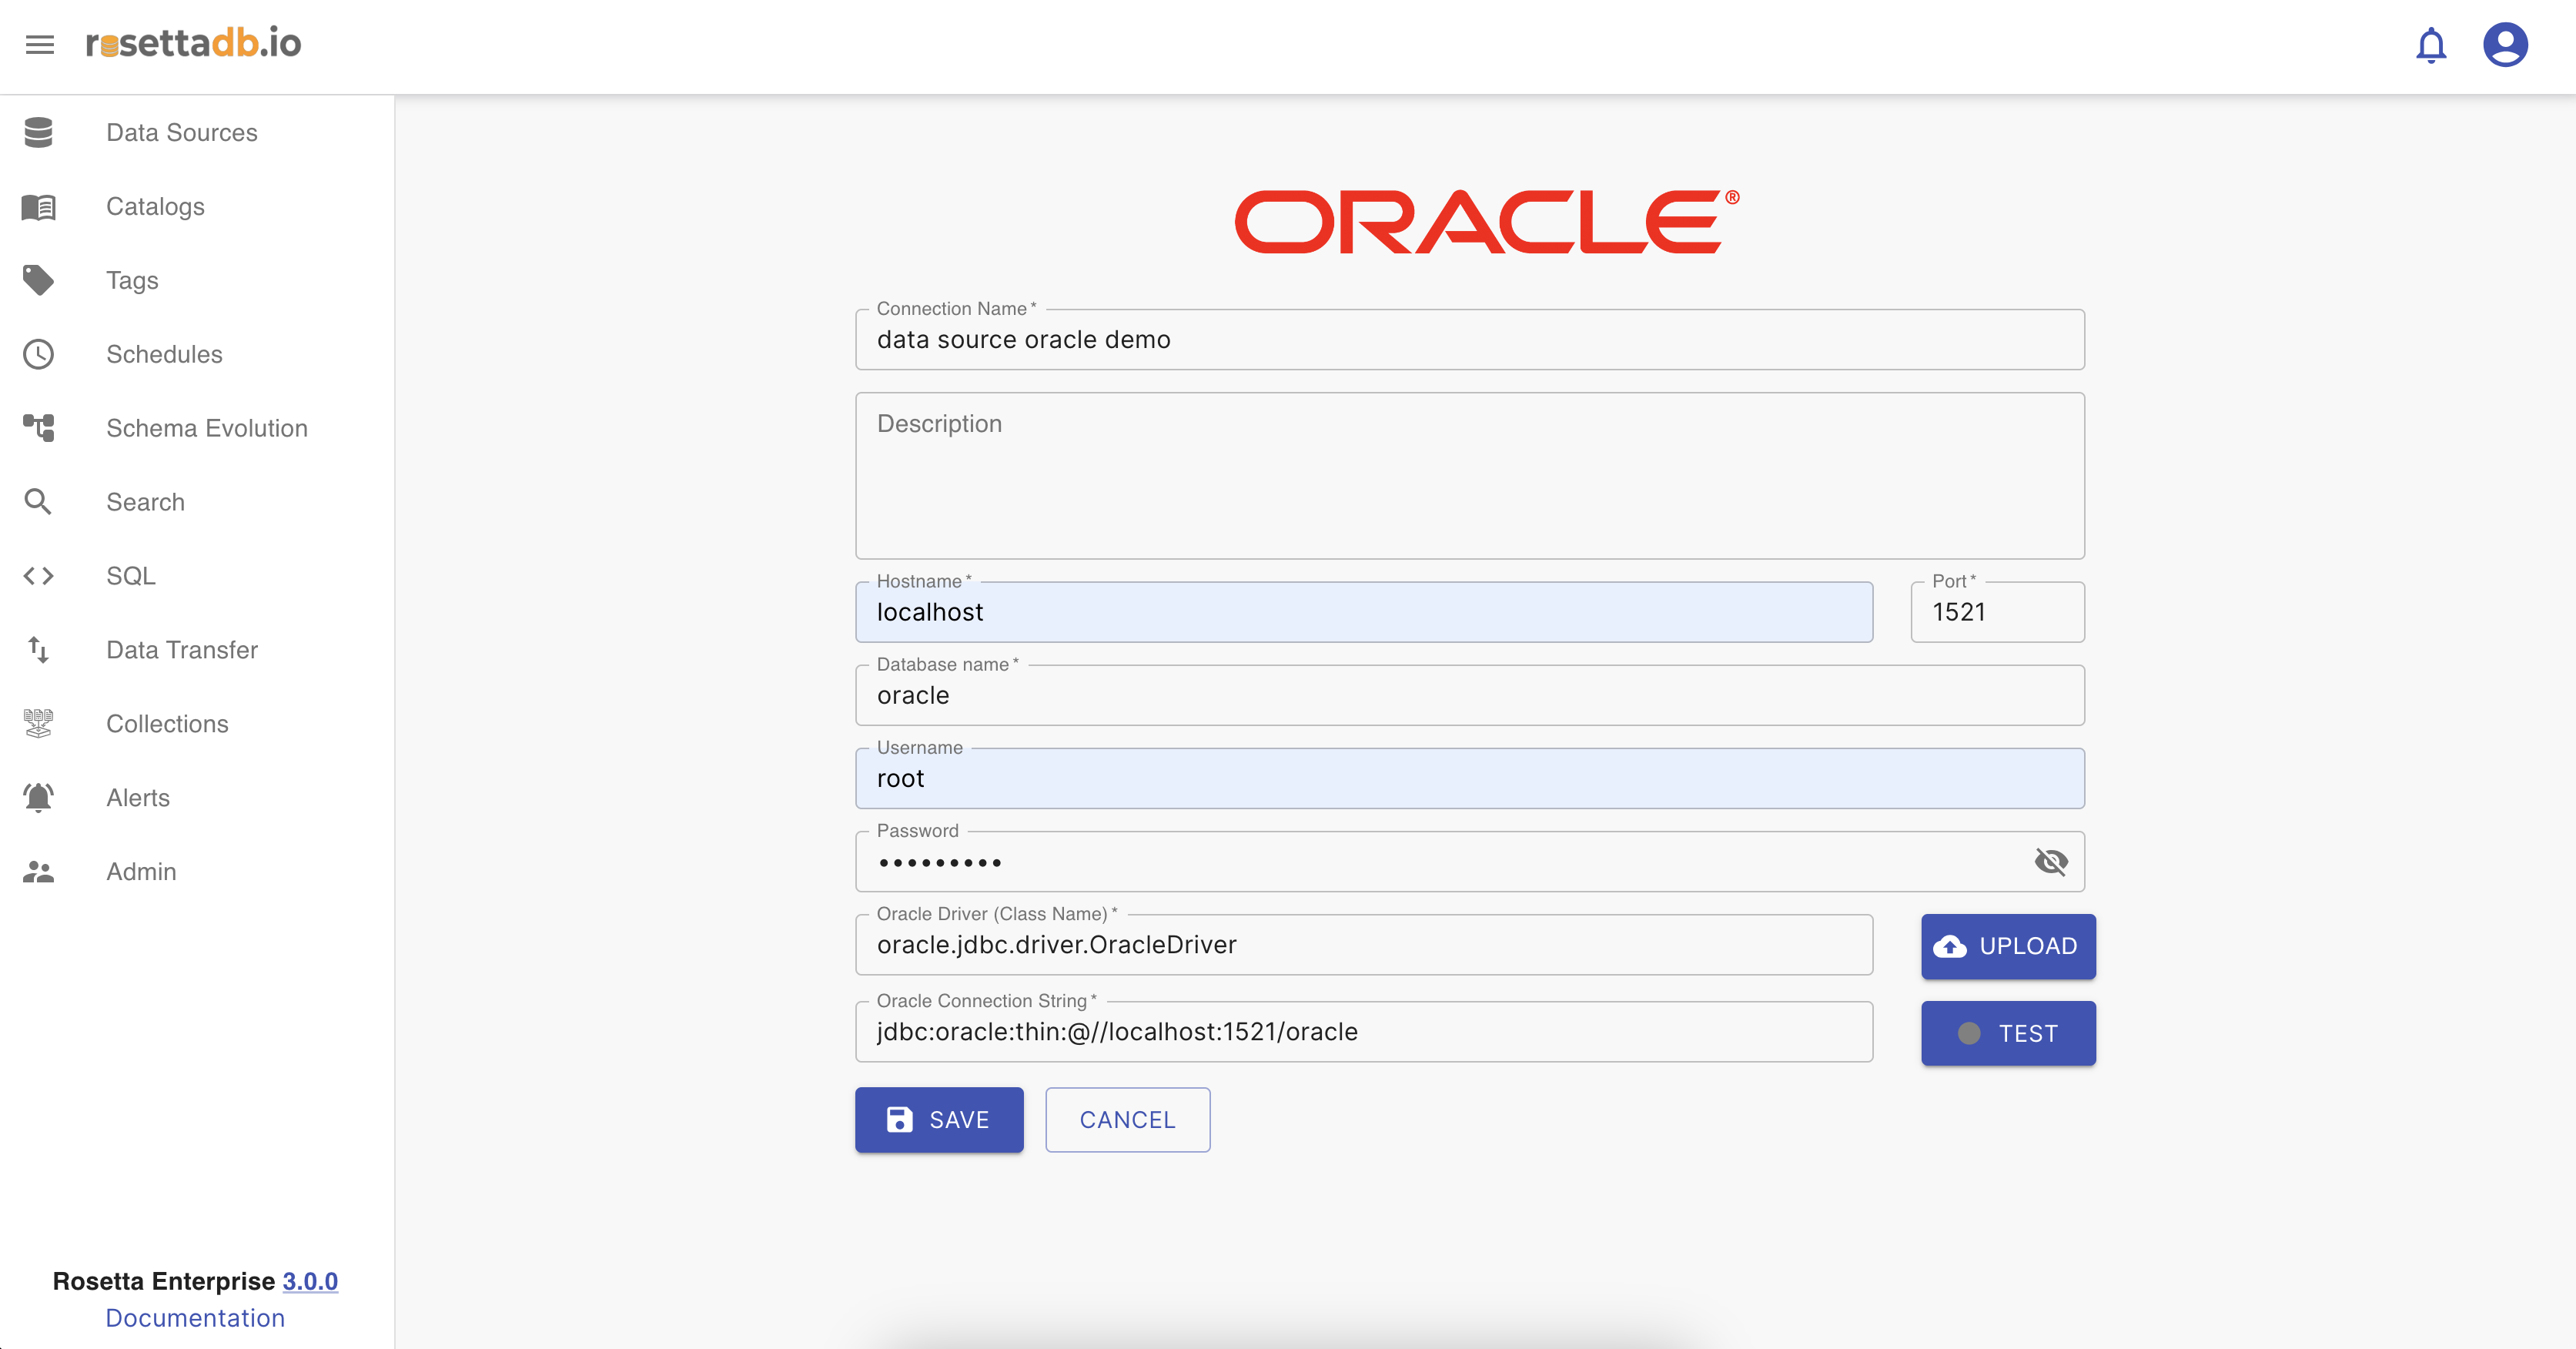The height and width of the screenshot is (1349, 2576).
Task: Click the Catalogs book icon
Action: point(38,206)
